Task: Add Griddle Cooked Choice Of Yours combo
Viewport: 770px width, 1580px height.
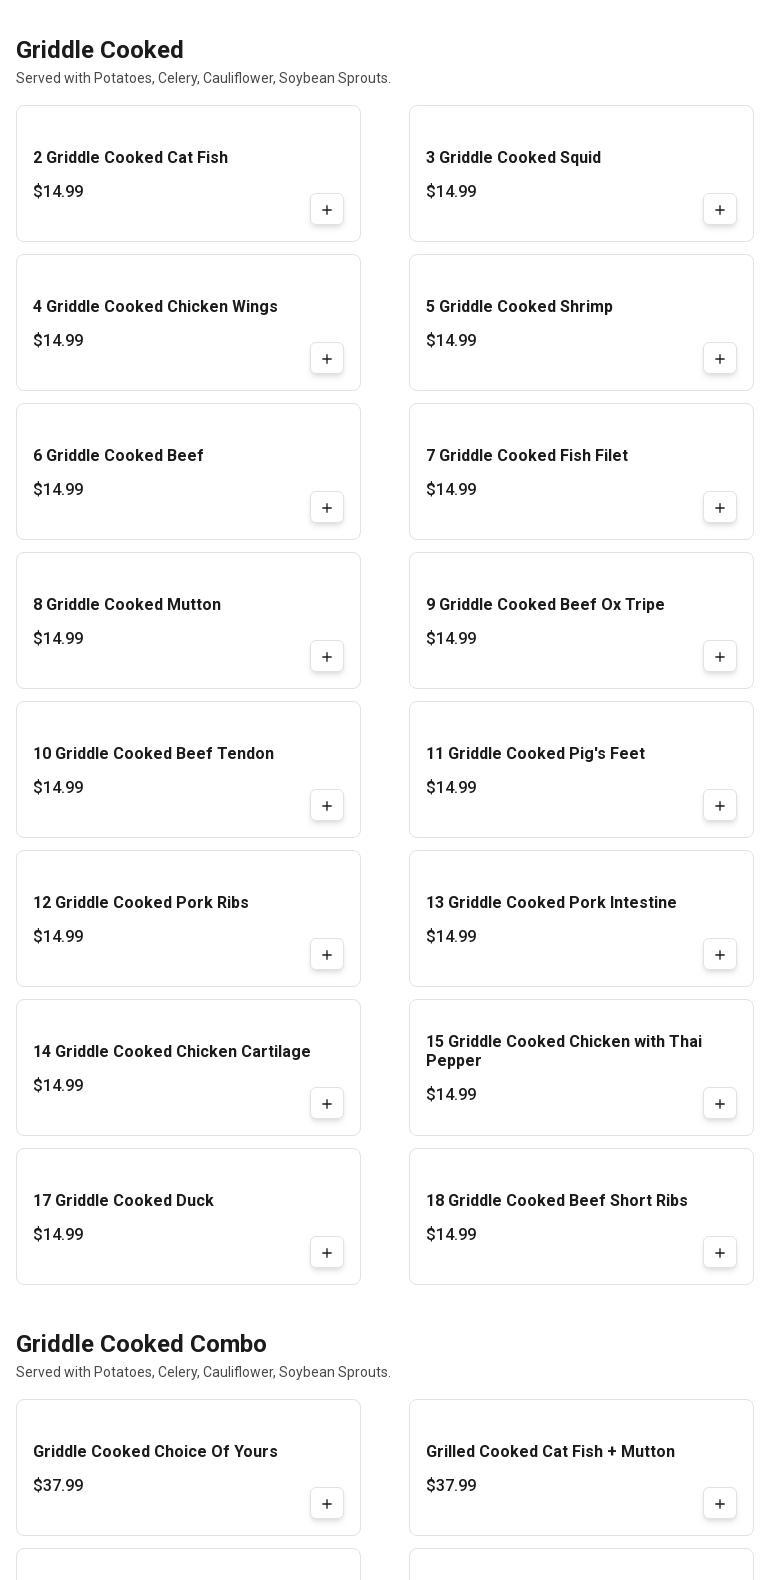Action: pyautogui.click(x=327, y=1504)
